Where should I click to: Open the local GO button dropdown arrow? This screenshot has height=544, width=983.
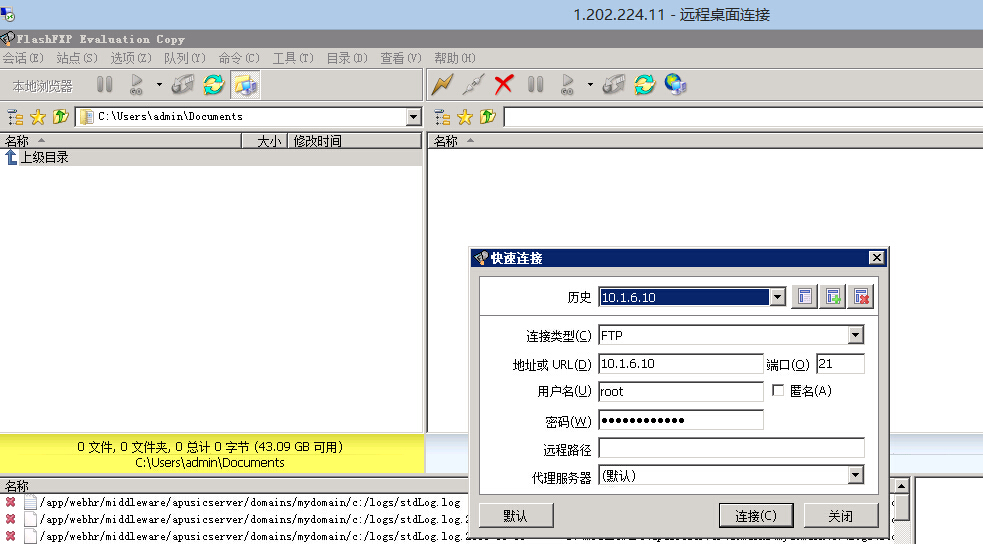point(159,84)
